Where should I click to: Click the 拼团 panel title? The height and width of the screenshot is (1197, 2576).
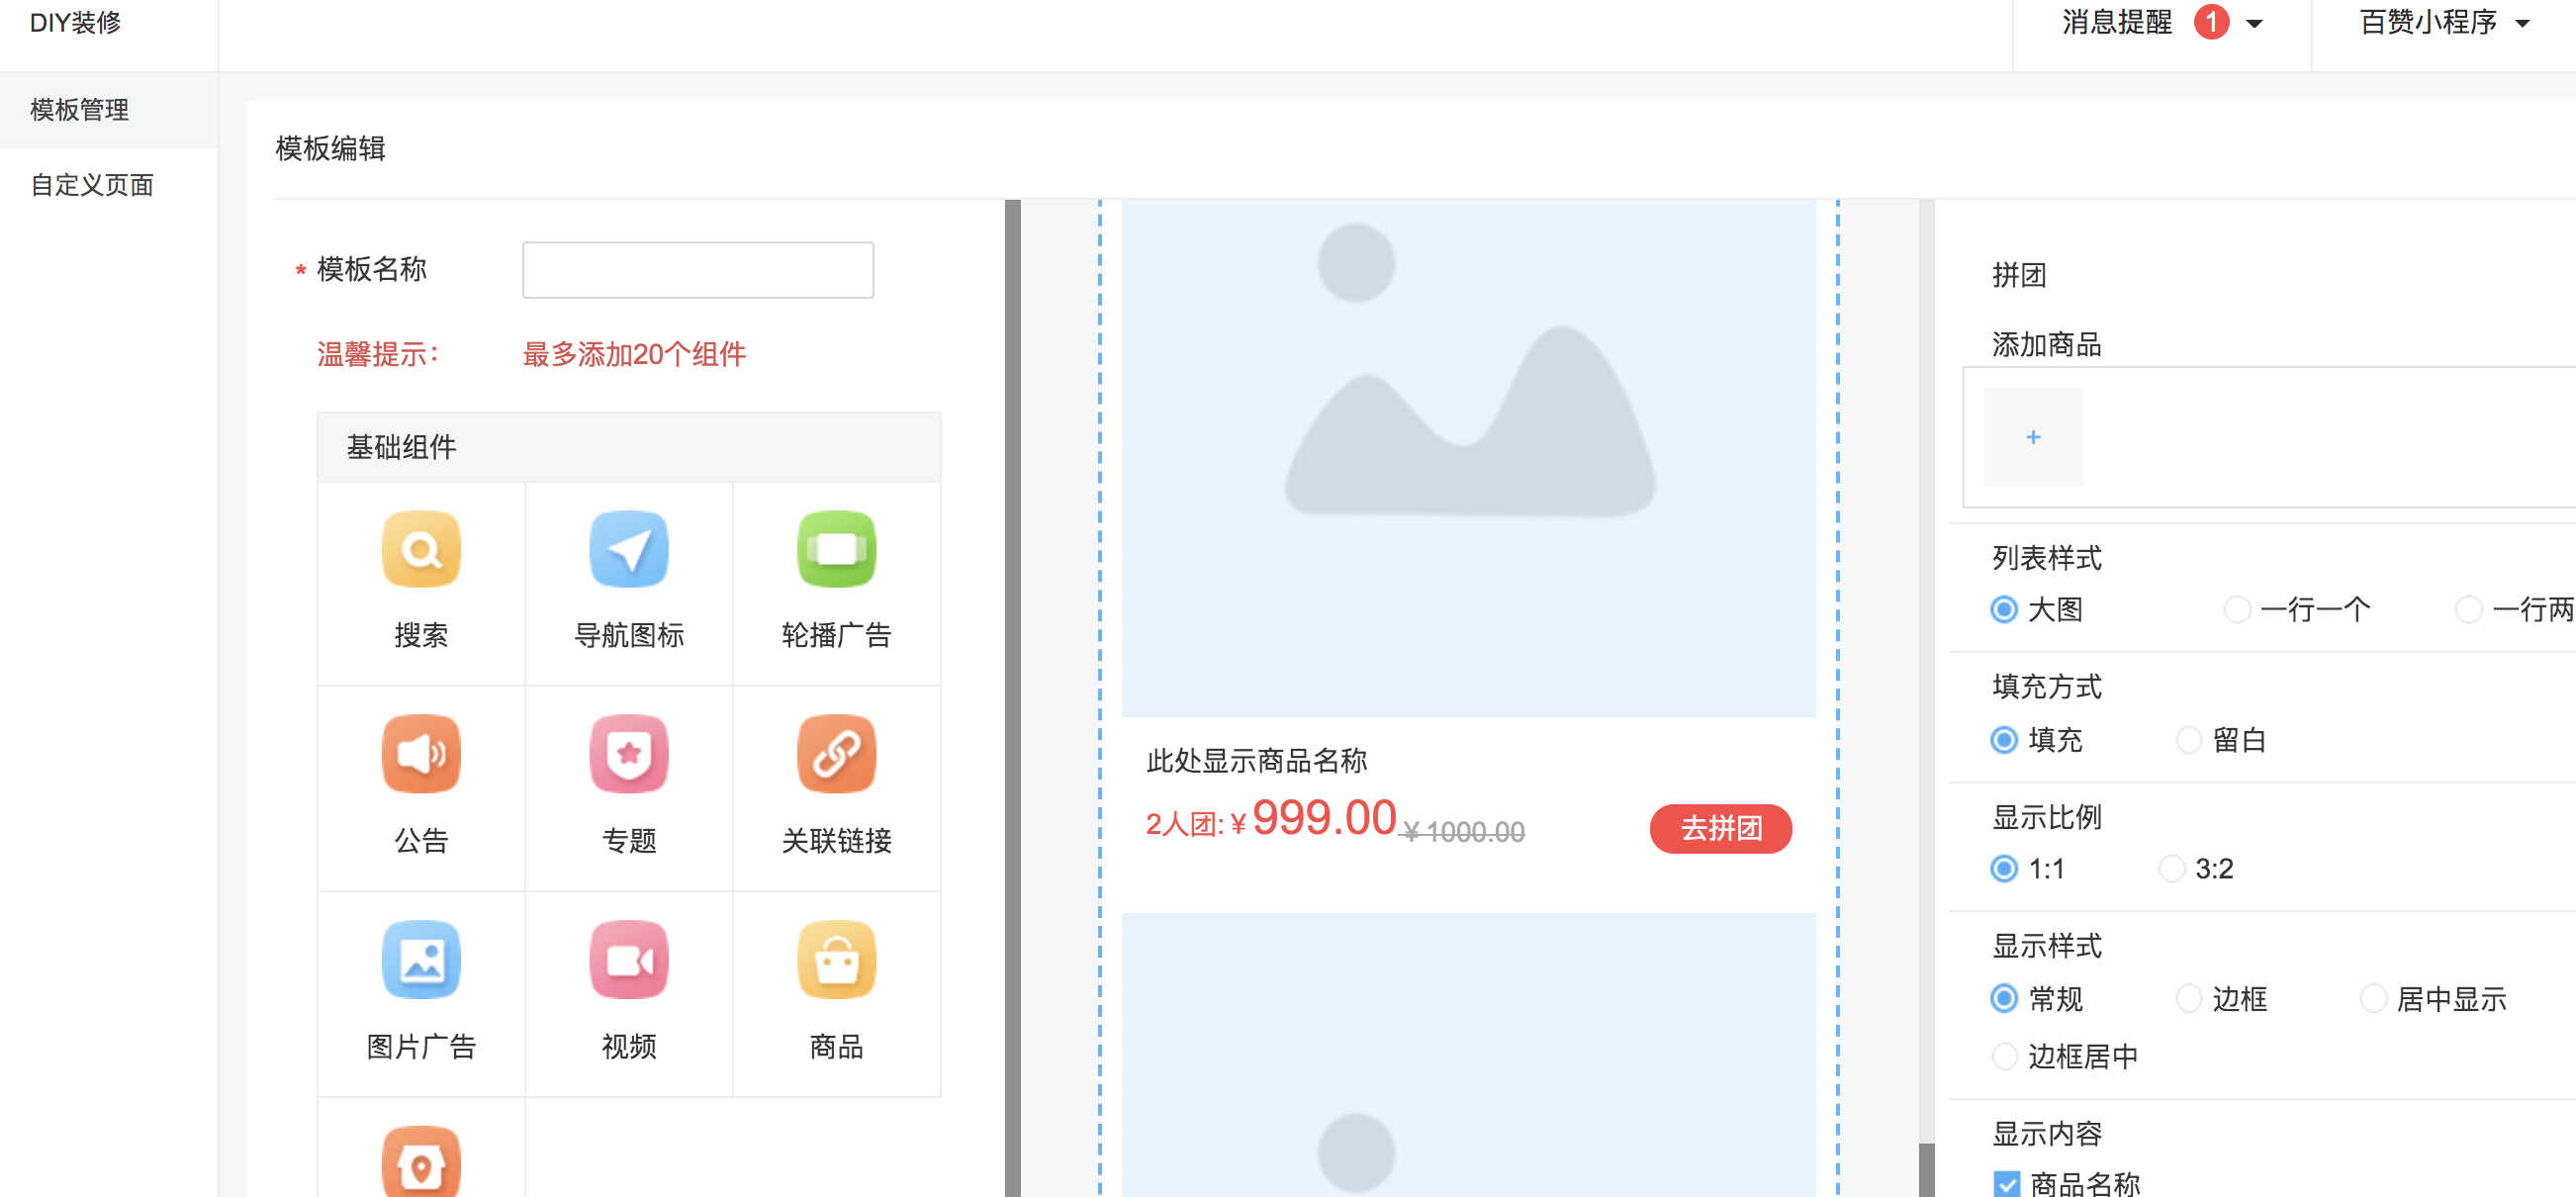[2019, 275]
